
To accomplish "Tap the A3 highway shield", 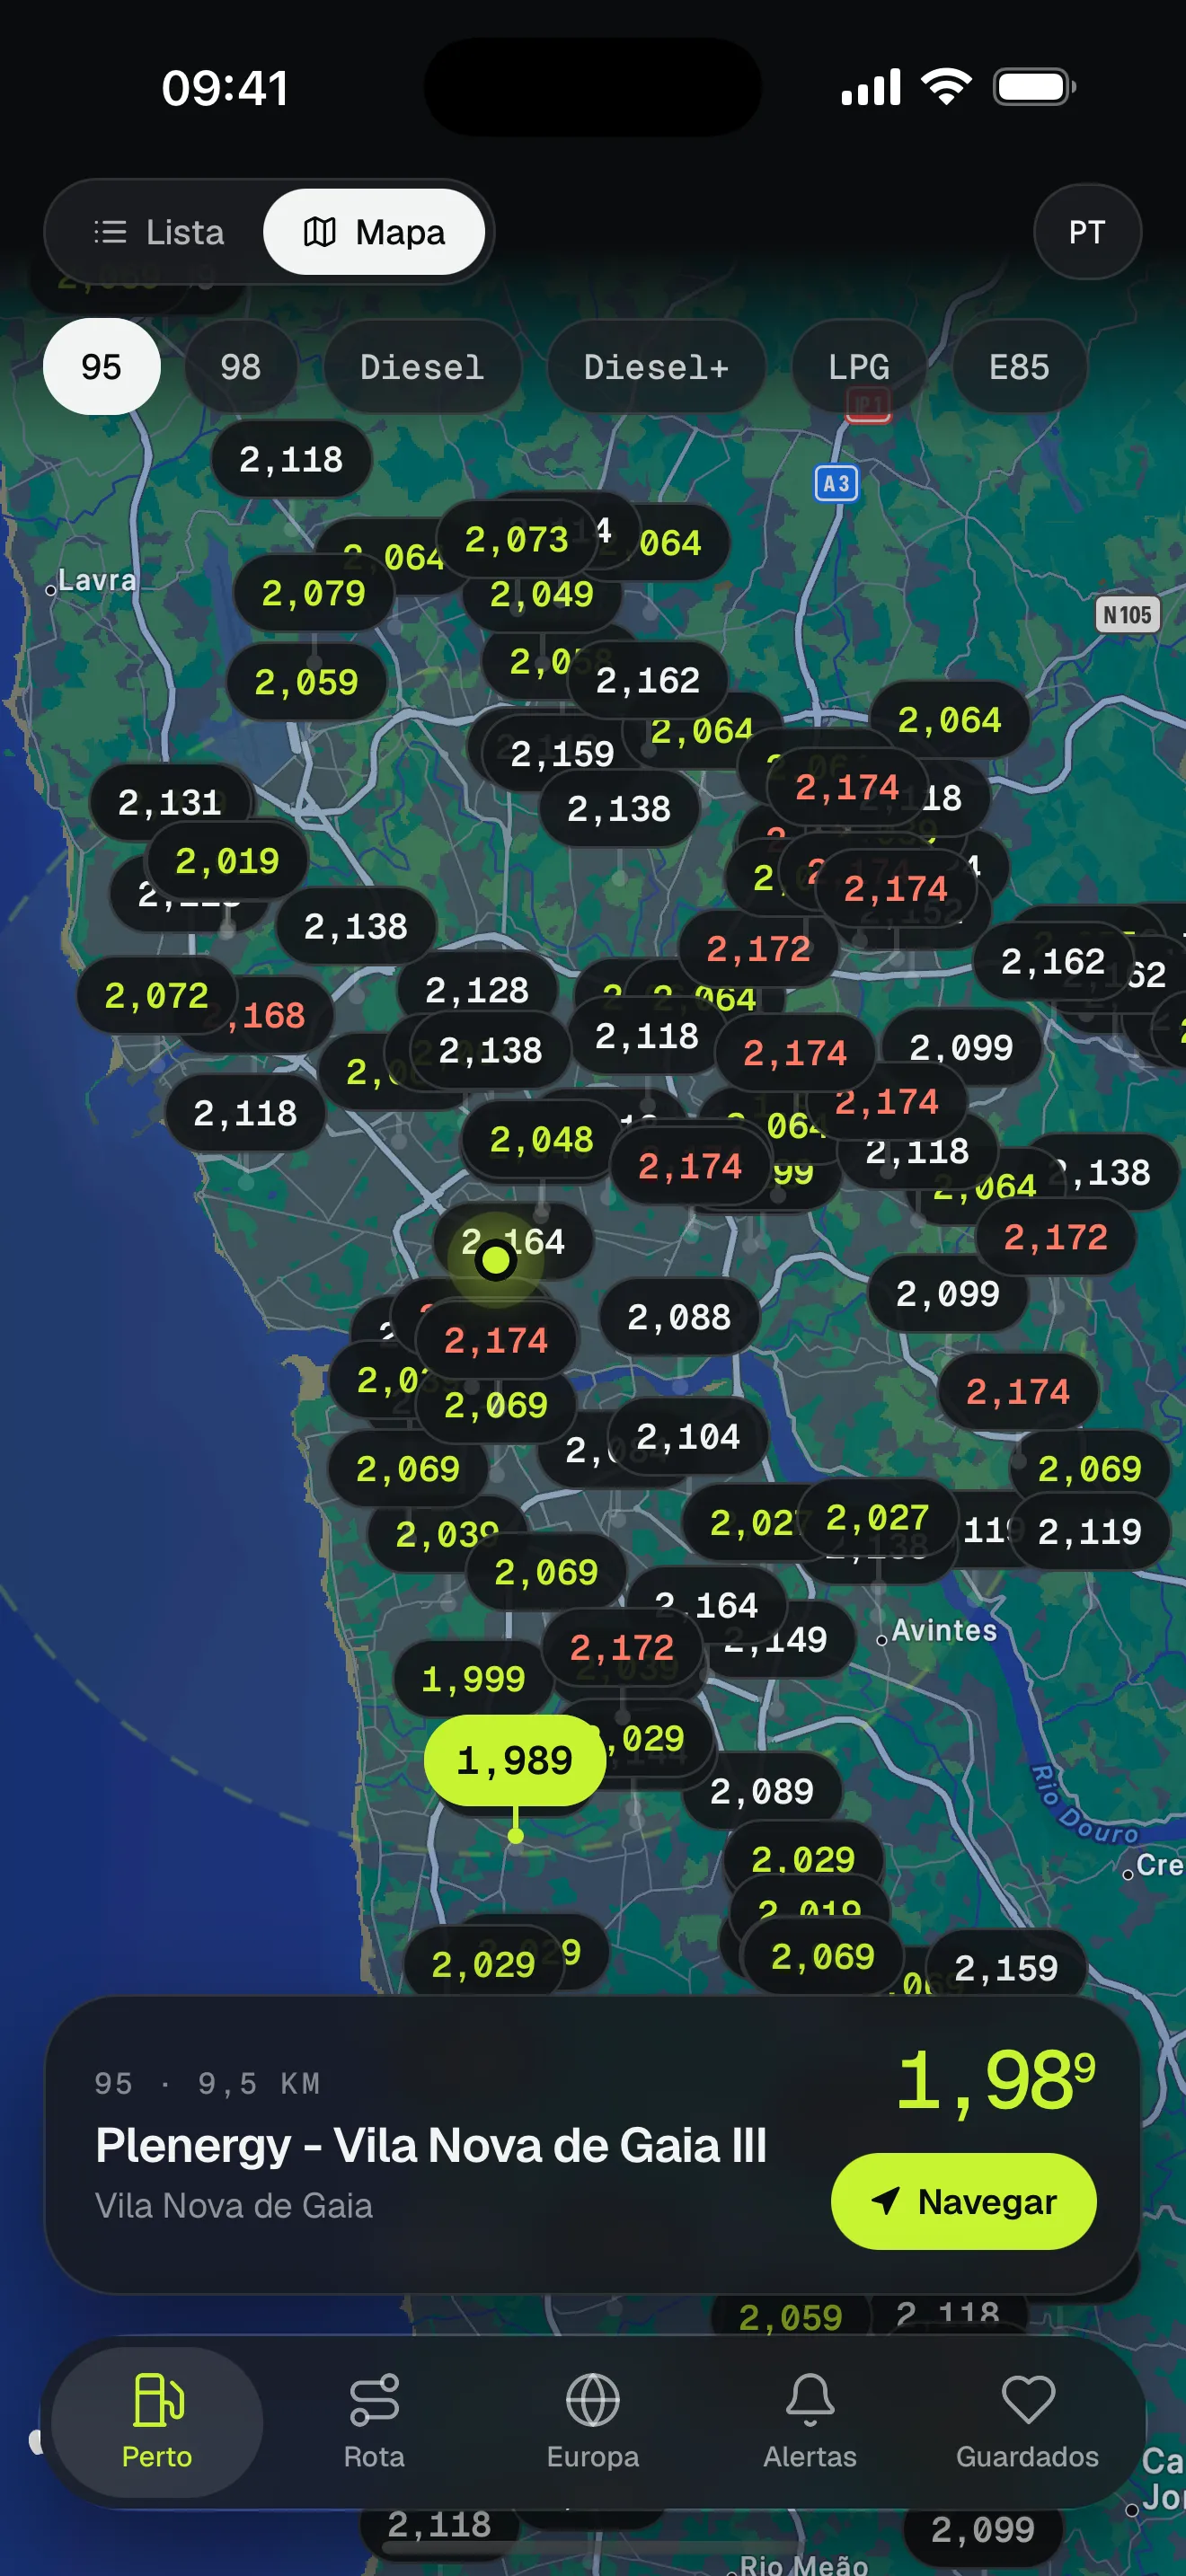I will pos(836,484).
